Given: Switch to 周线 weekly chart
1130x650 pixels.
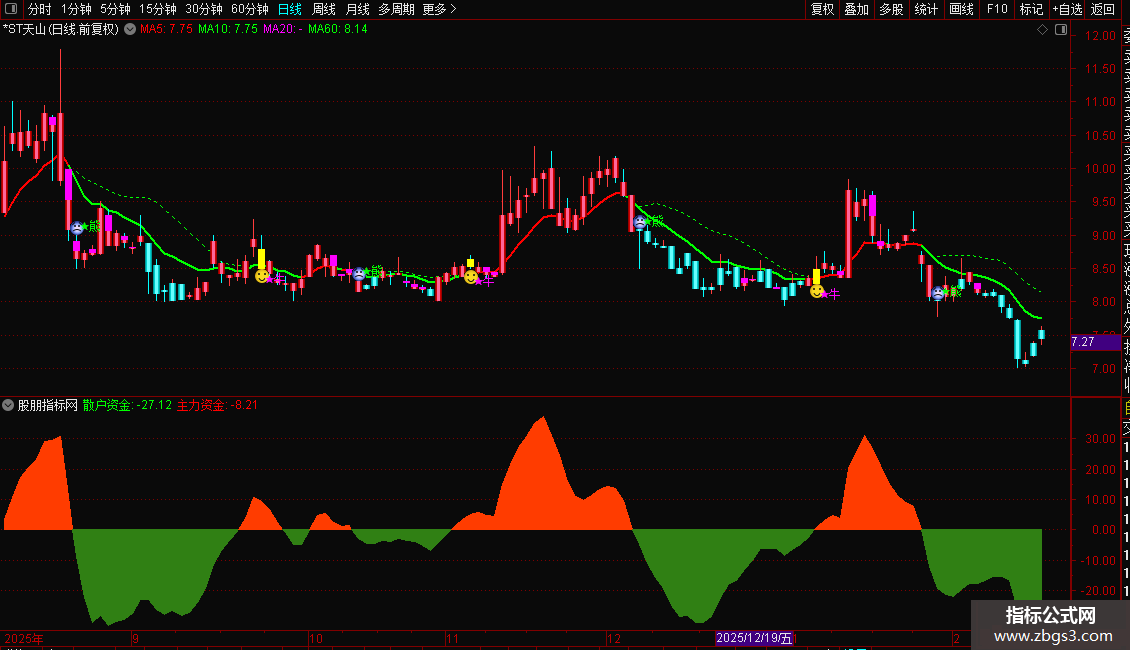Looking at the screenshot, I should click(x=324, y=9).
